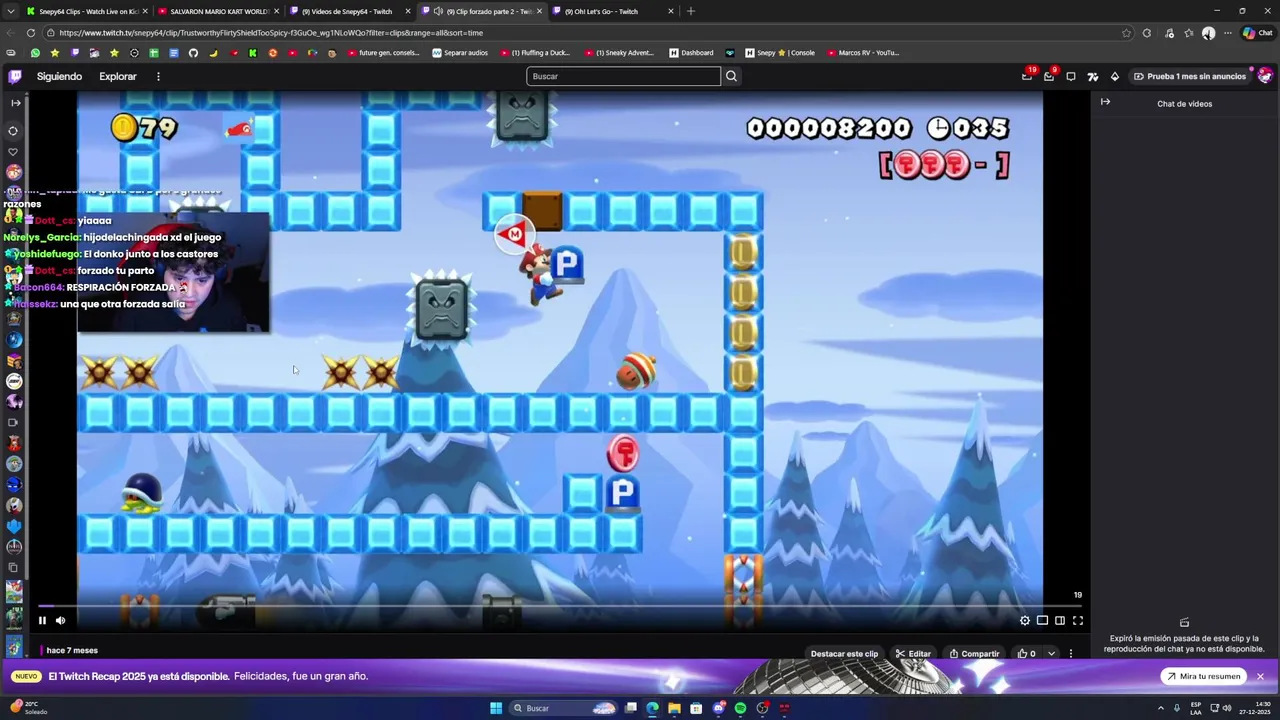The image size is (1280, 720).
Task: Seek on the clip progress bar
Action: pos(560,606)
